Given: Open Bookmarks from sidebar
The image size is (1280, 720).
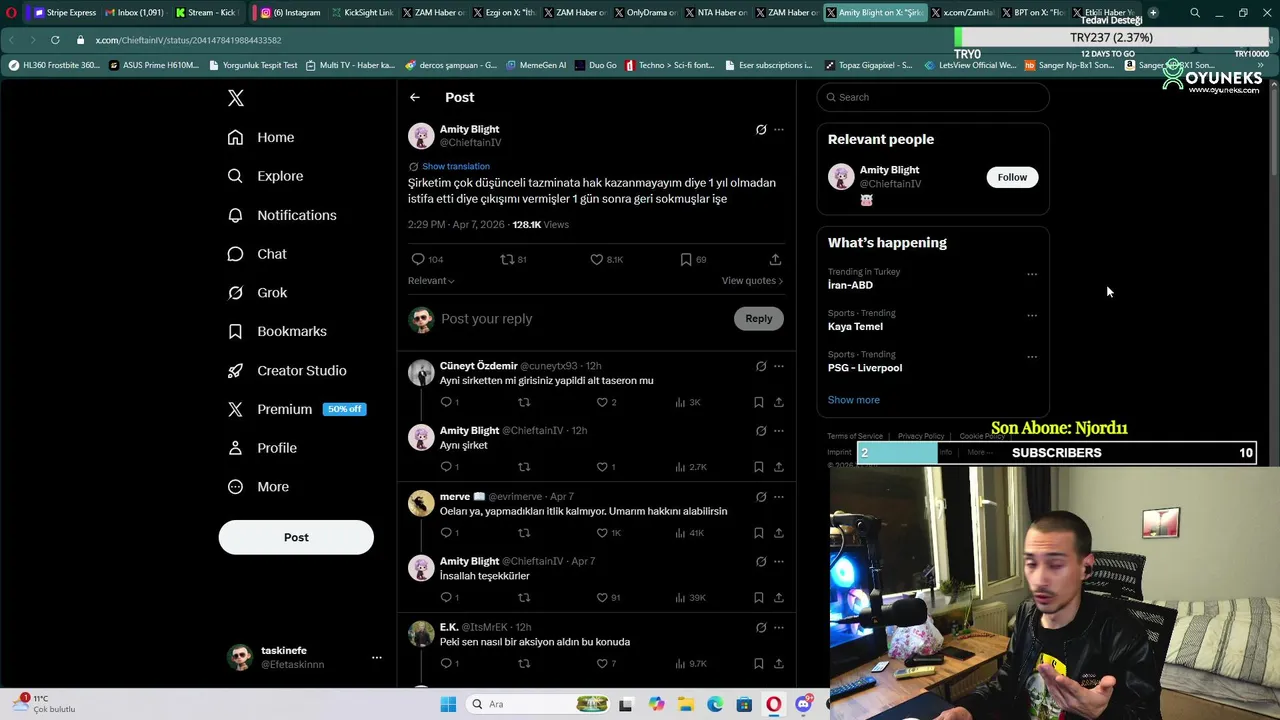Looking at the screenshot, I should coord(277,331).
